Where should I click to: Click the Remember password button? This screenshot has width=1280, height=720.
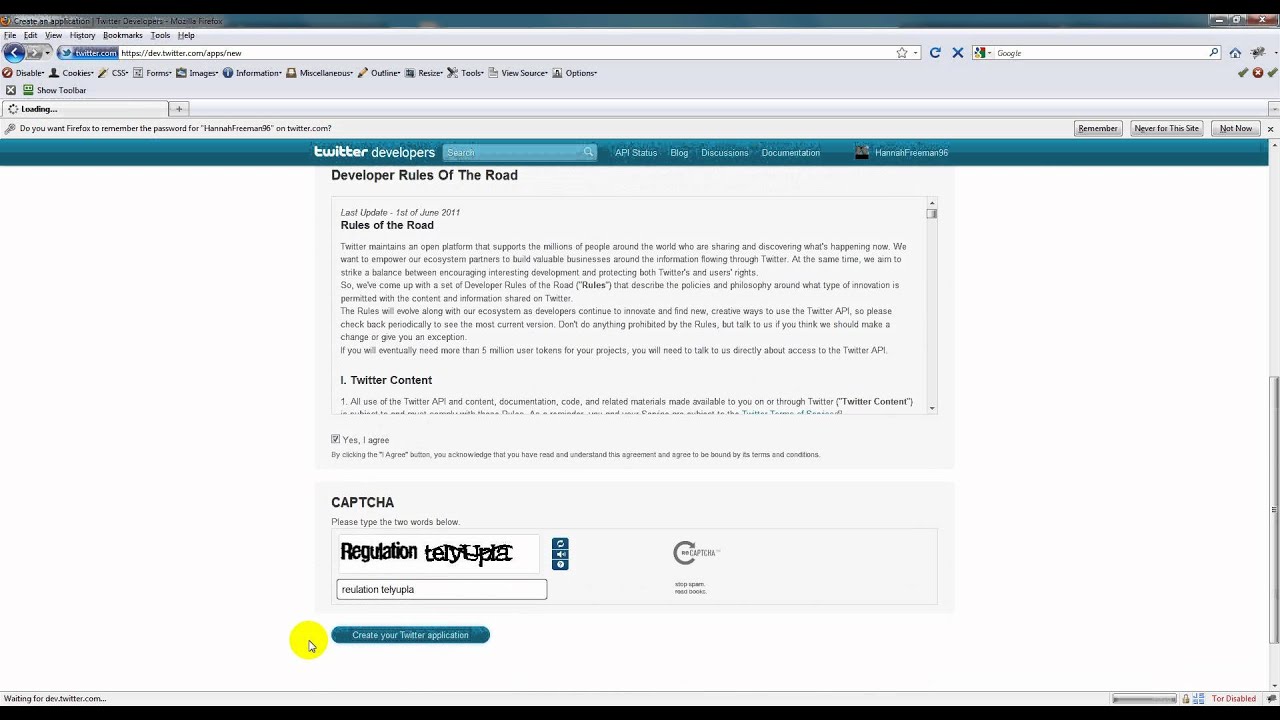coord(1097,128)
